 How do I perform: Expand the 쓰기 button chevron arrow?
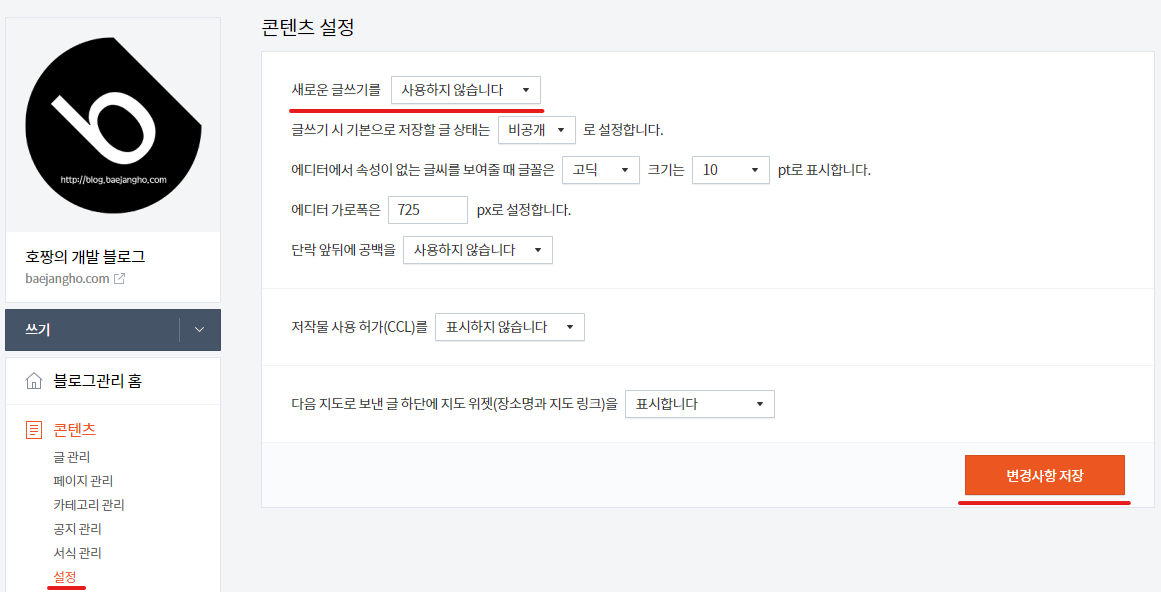tap(199, 330)
